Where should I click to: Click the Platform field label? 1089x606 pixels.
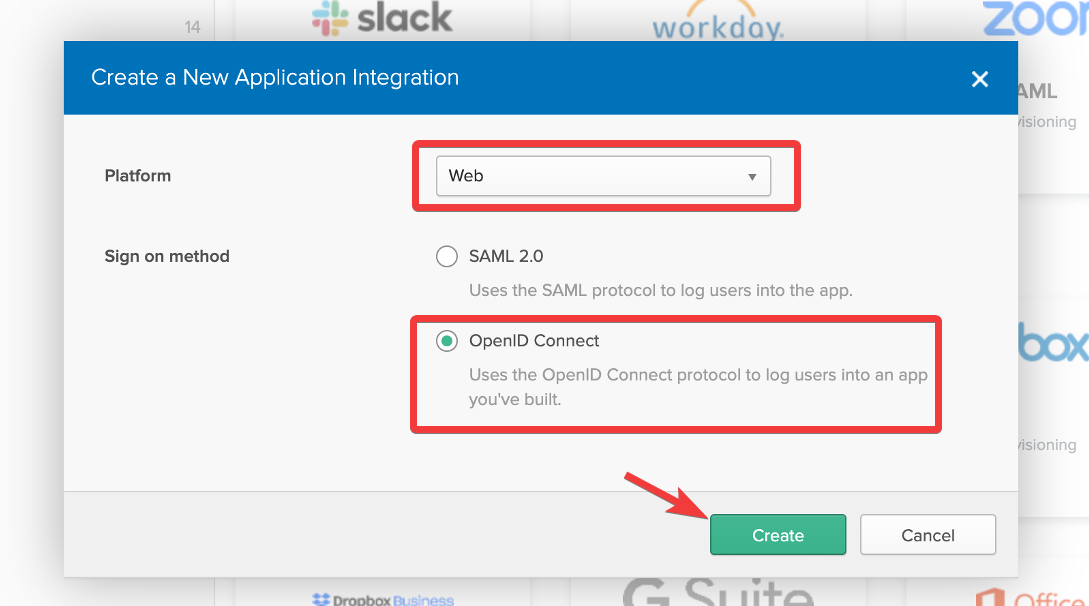coord(138,176)
